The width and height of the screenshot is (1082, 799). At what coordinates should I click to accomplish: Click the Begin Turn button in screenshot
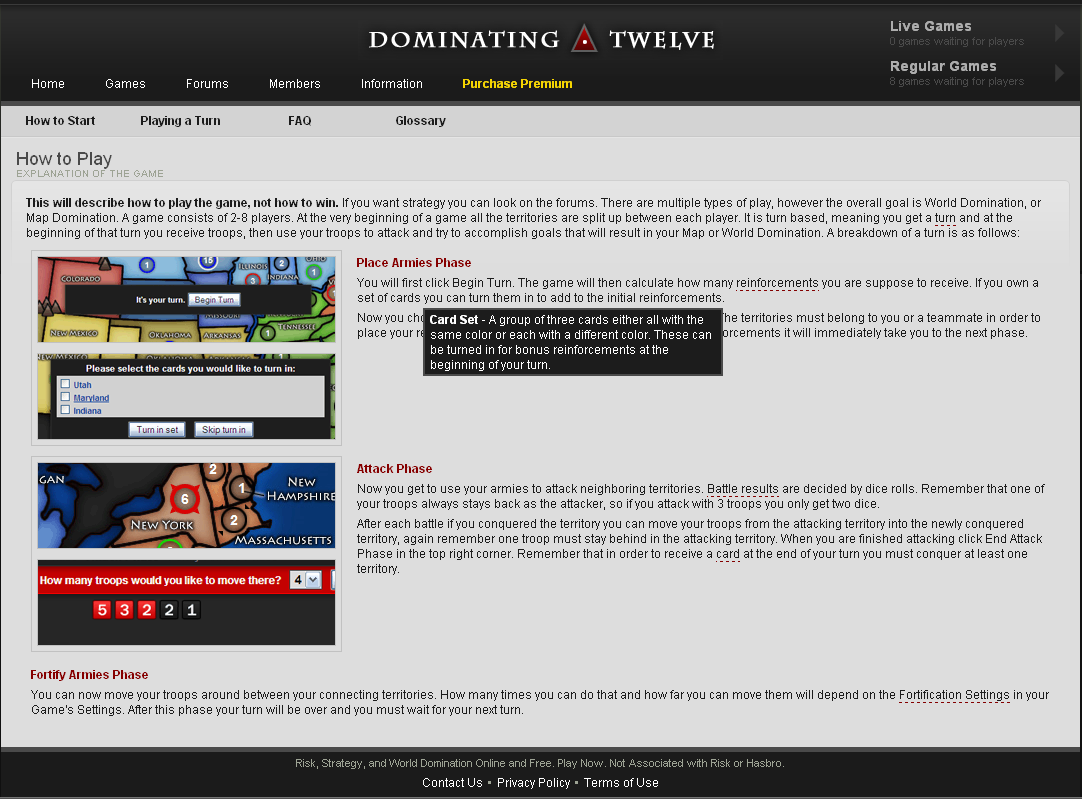214,299
